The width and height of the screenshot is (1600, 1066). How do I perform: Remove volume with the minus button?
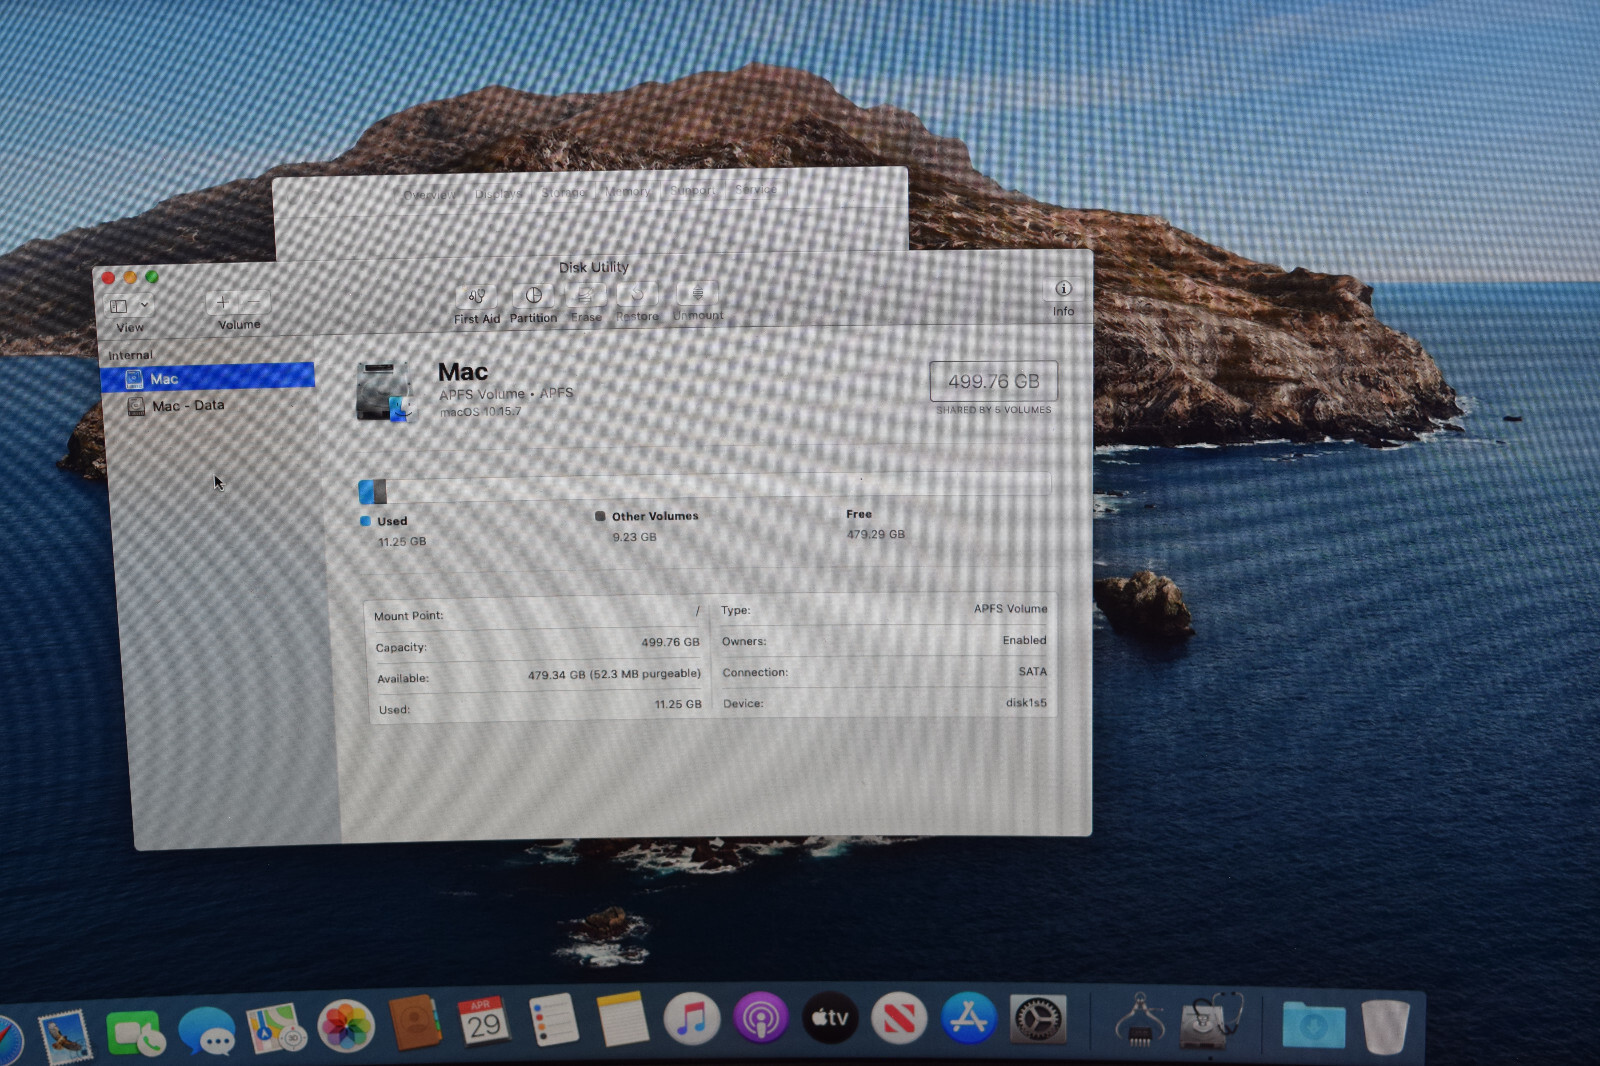[254, 301]
